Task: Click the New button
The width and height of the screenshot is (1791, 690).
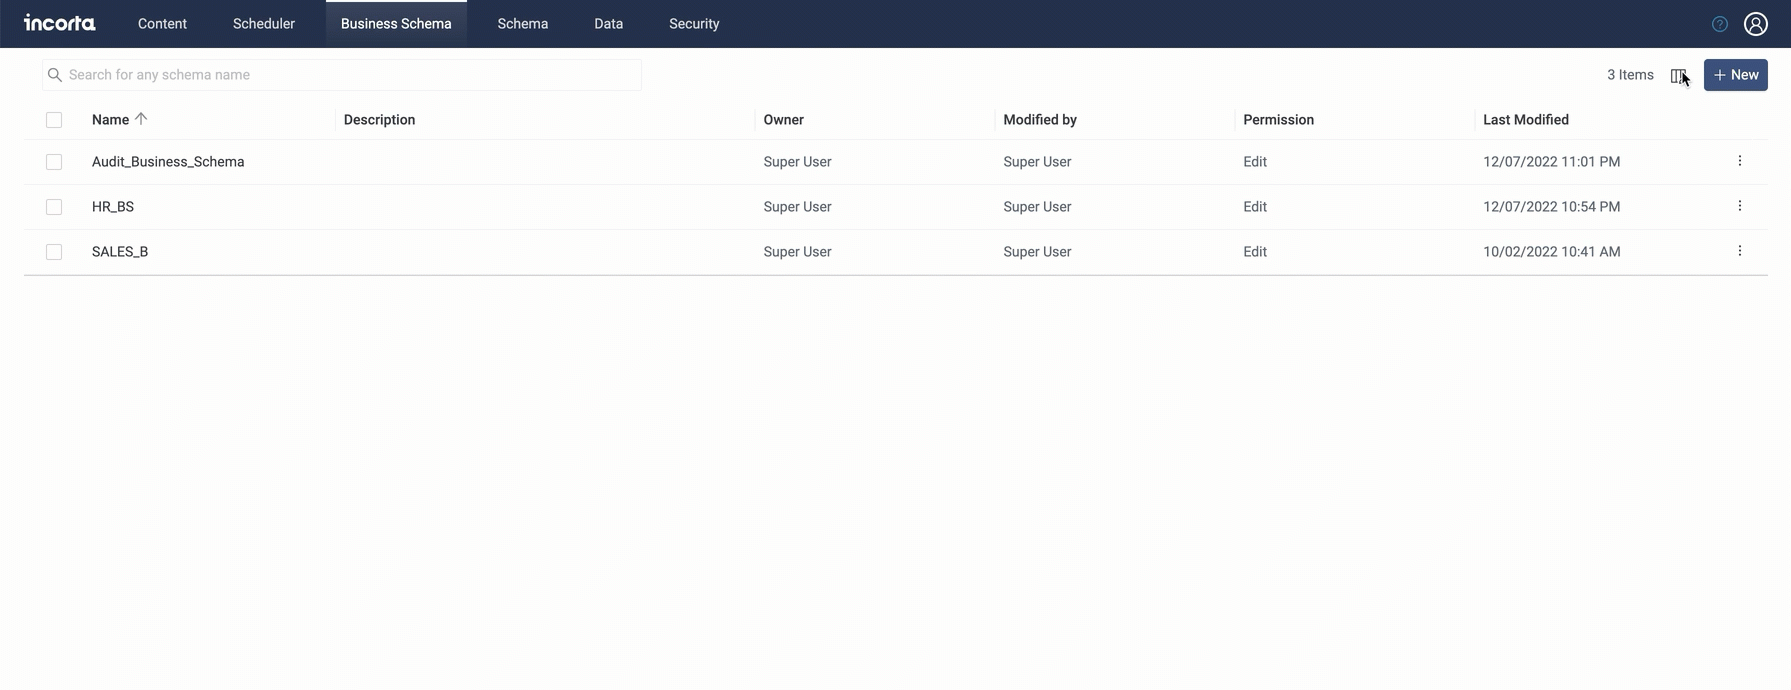Action: (1736, 75)
